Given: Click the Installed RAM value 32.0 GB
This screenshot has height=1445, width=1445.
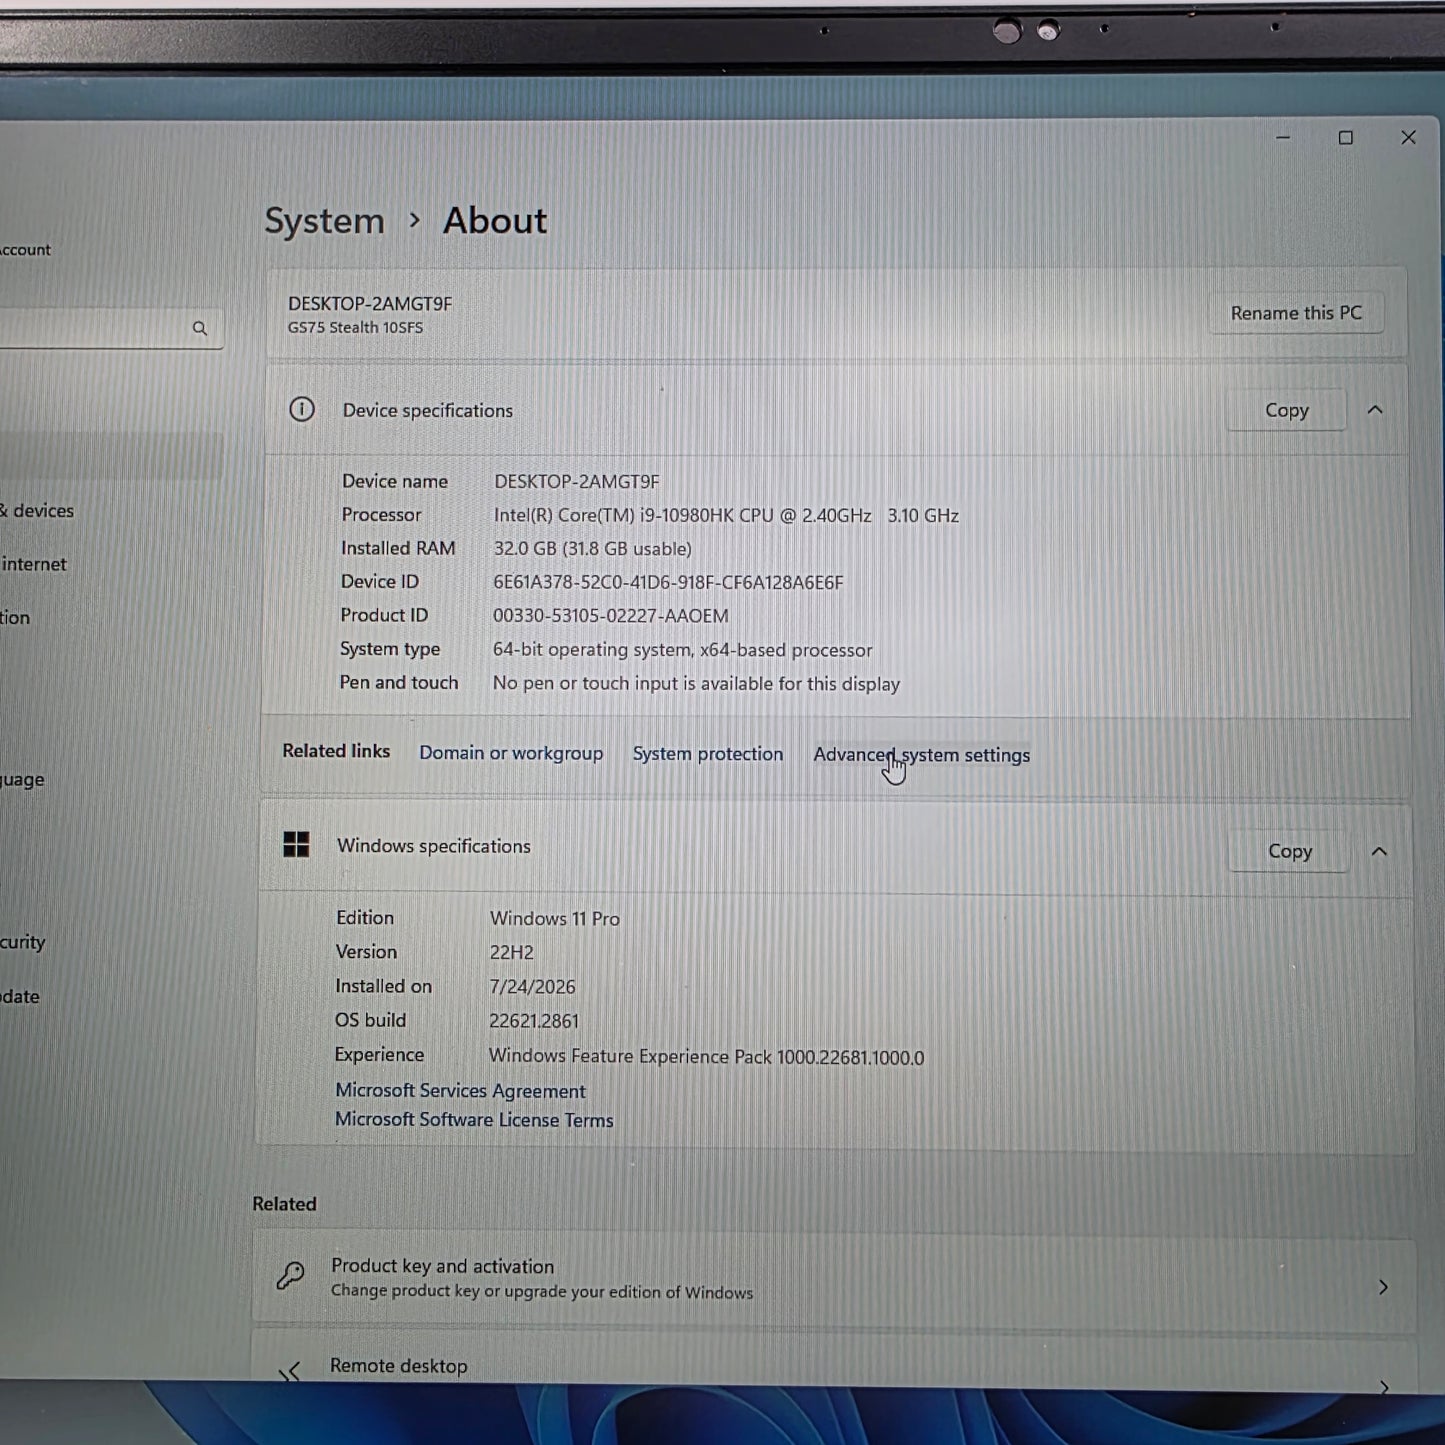Looking at the screenshot, I should pos(592,549).
